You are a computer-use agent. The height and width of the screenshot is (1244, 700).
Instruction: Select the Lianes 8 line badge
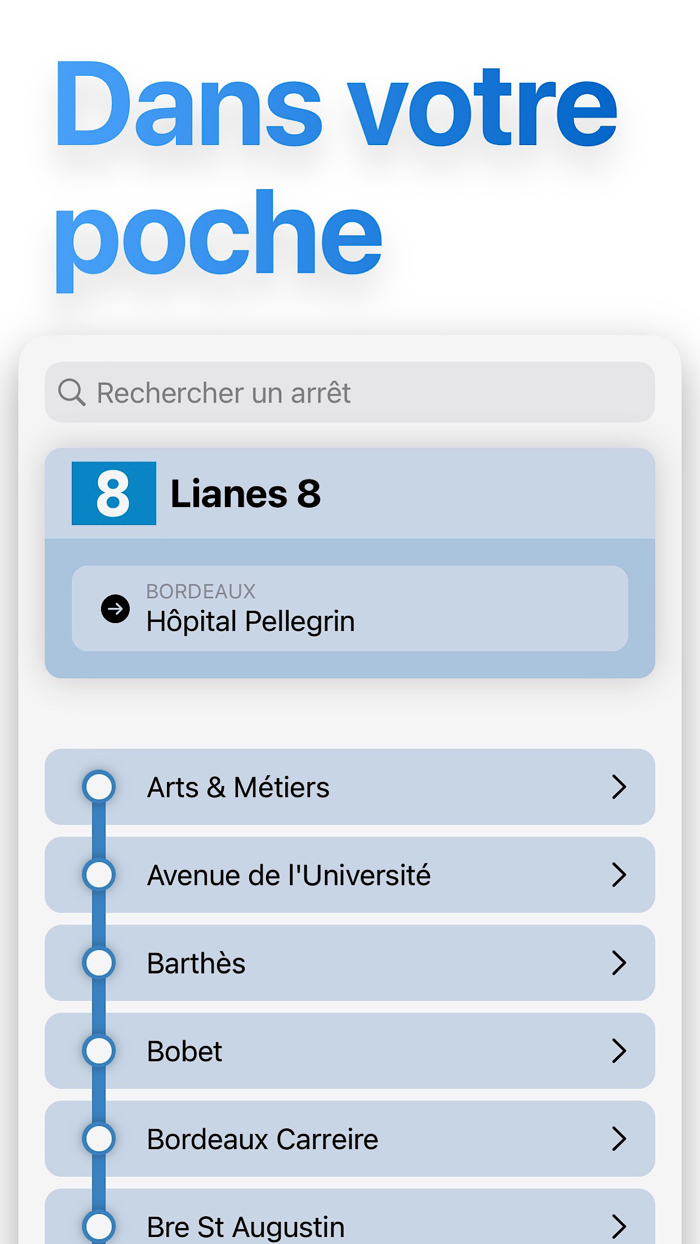113,493
